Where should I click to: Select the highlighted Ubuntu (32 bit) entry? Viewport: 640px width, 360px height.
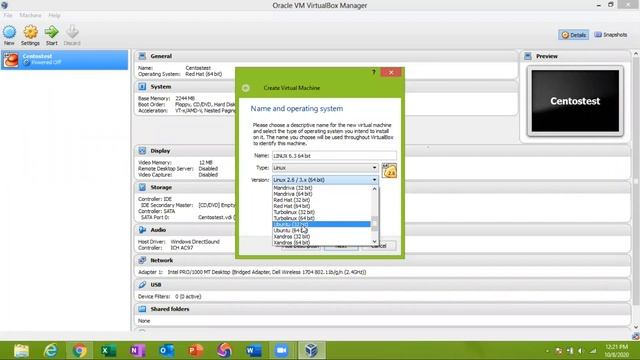coord(322,224)
